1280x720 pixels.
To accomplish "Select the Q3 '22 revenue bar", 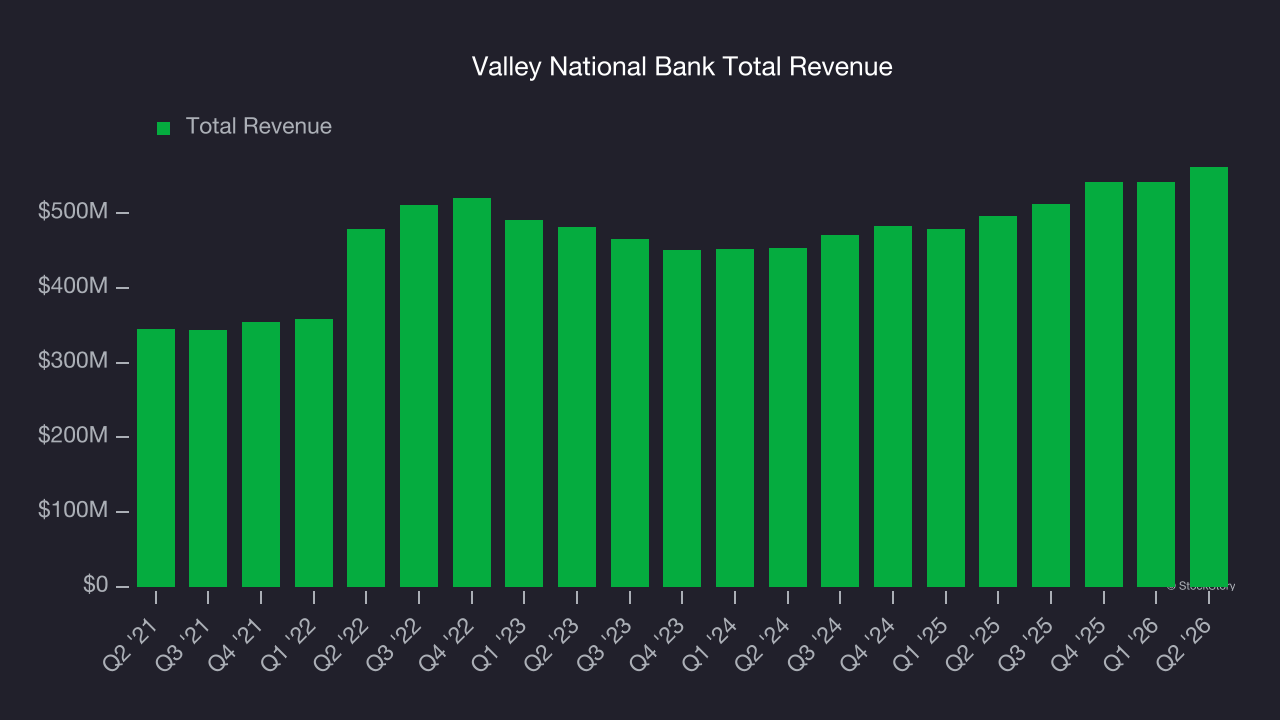I will pyautogui.click(x=419, y=396).
